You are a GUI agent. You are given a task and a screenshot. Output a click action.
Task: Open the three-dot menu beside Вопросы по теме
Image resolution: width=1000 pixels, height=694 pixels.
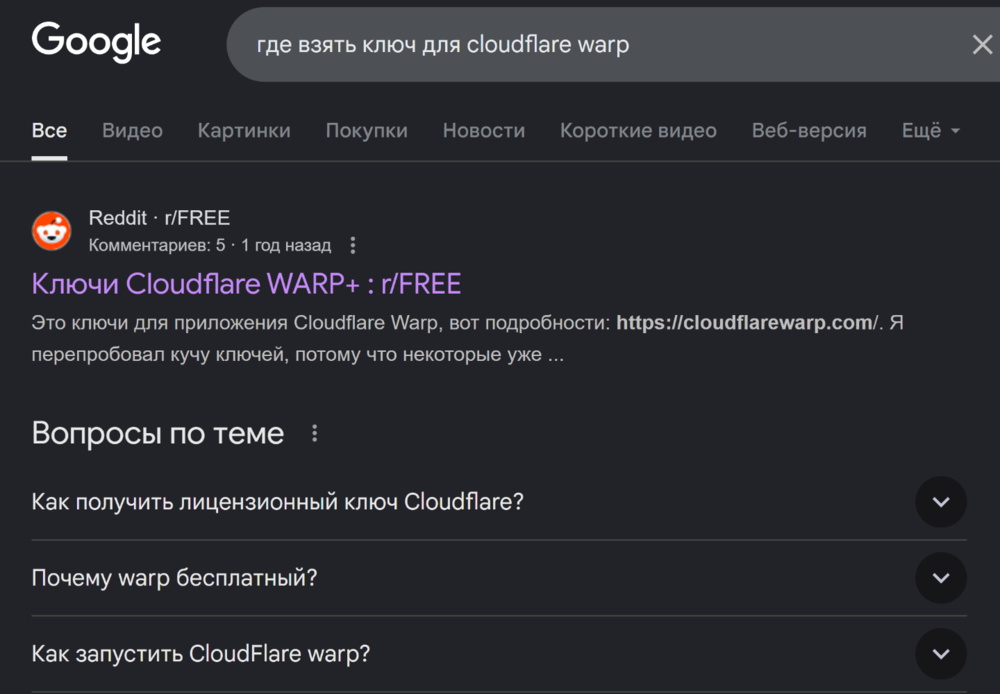click(314, 432)
